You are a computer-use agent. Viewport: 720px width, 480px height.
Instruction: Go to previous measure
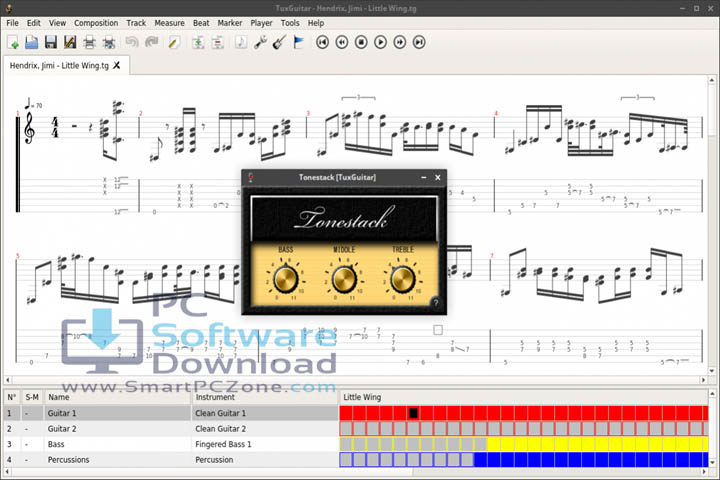pos(342,42)
